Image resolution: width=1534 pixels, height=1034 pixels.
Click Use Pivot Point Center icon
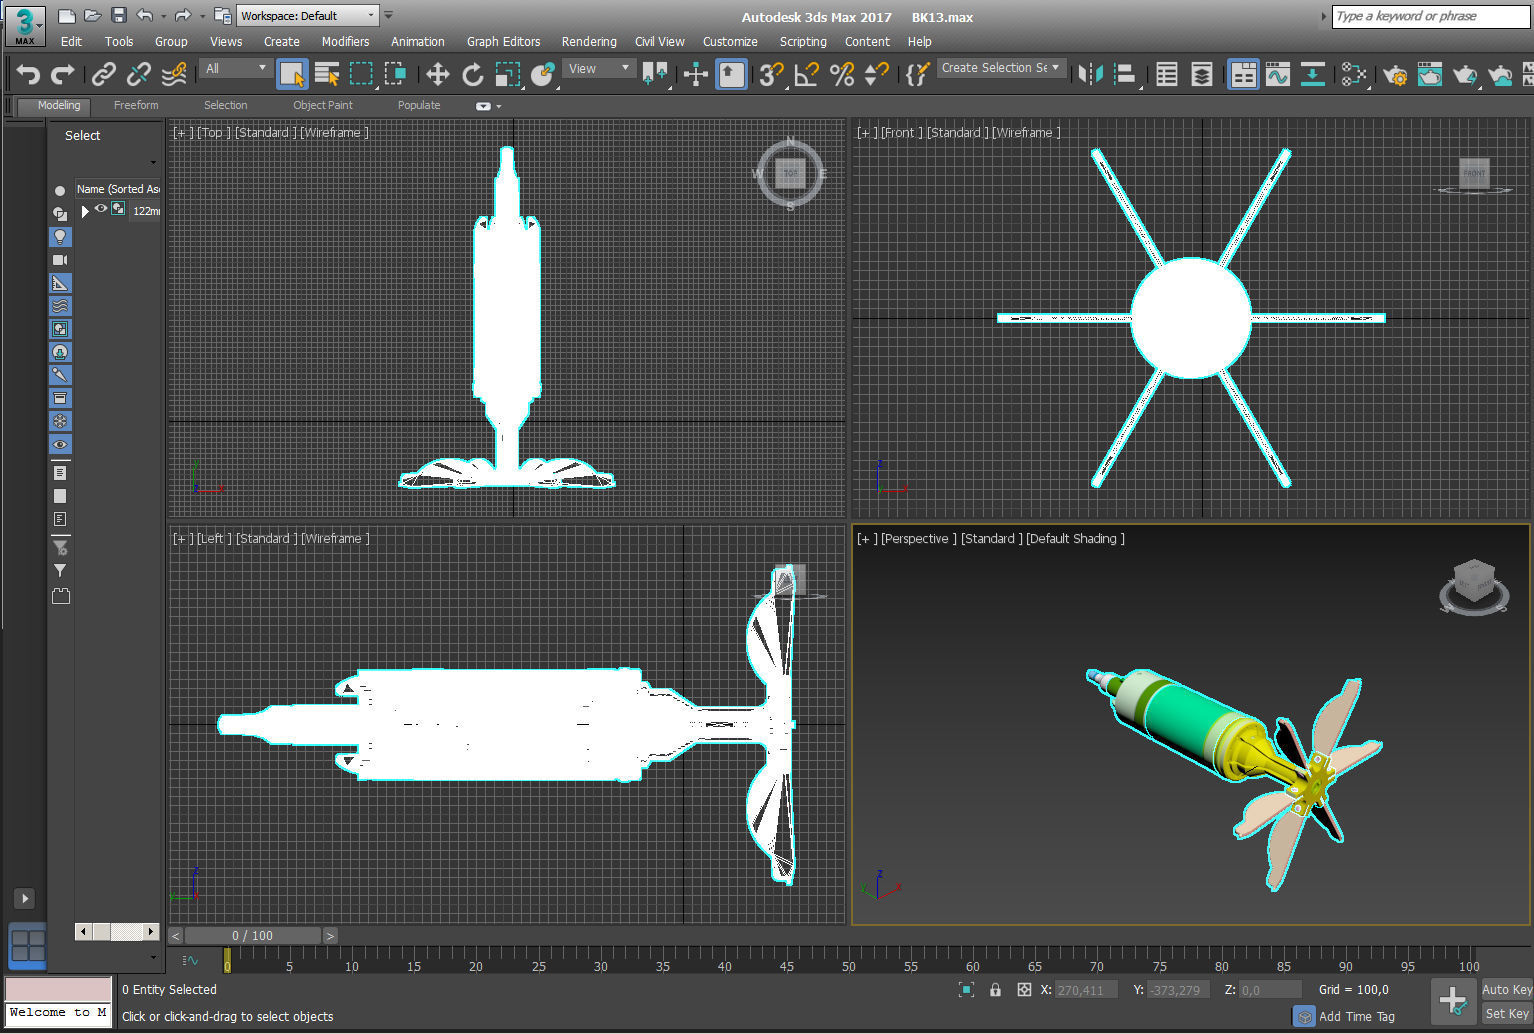(x=655, y=74)
